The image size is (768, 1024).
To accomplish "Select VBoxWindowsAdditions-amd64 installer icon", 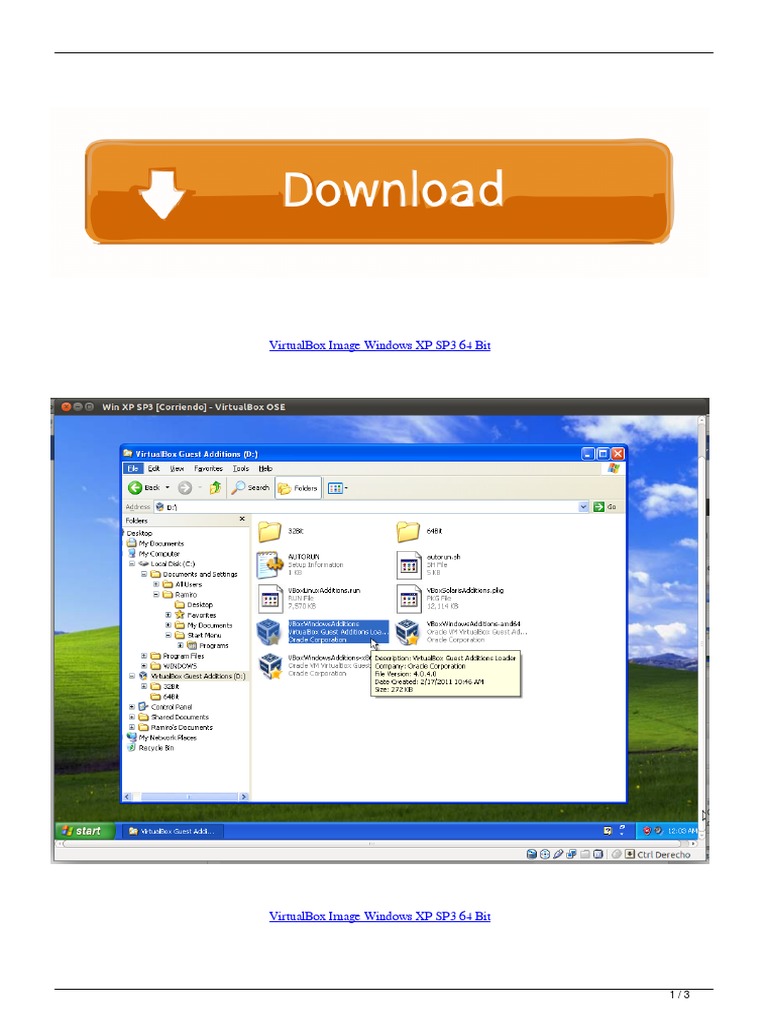I will [x=408, y=632].
